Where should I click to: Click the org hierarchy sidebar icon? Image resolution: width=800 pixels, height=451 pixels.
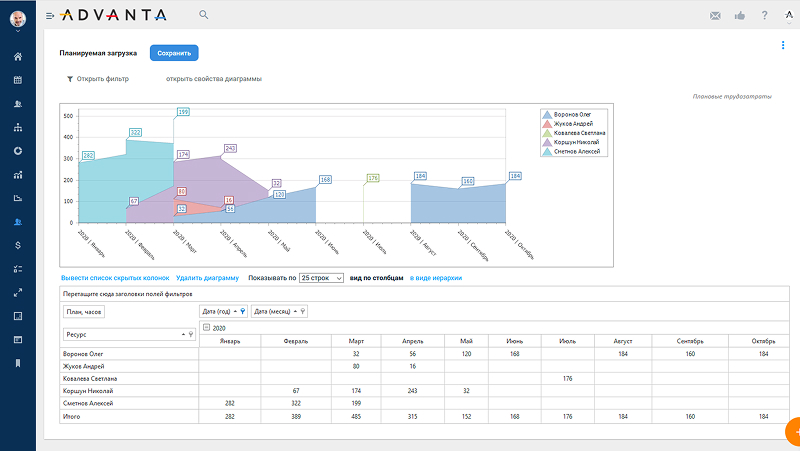(18, 127)
